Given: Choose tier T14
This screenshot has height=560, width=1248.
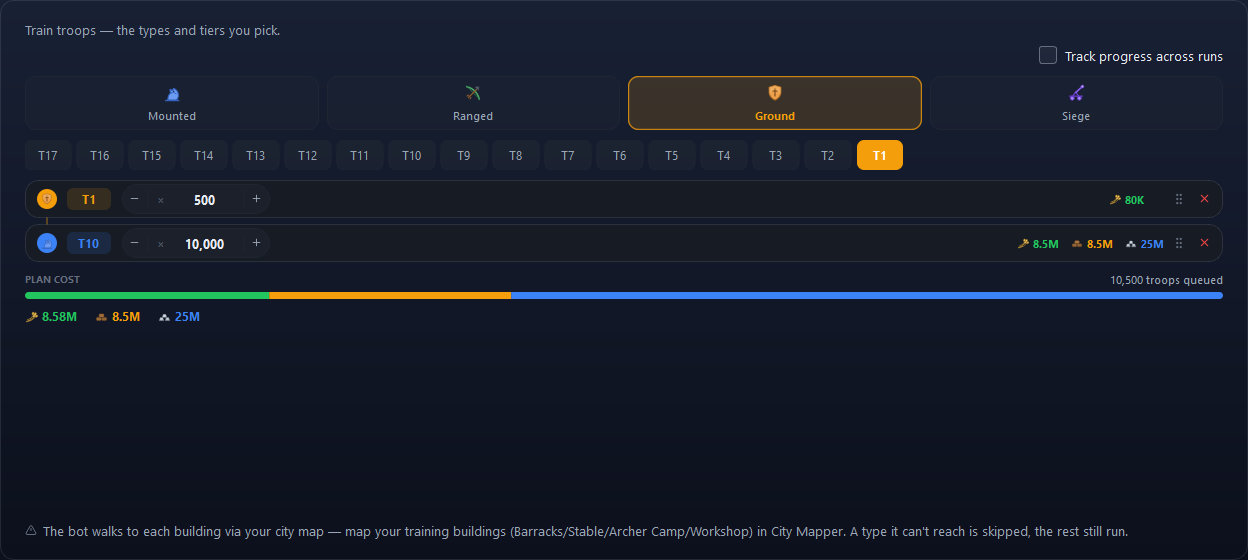Looking at the screenshot, I should (204, 155).
